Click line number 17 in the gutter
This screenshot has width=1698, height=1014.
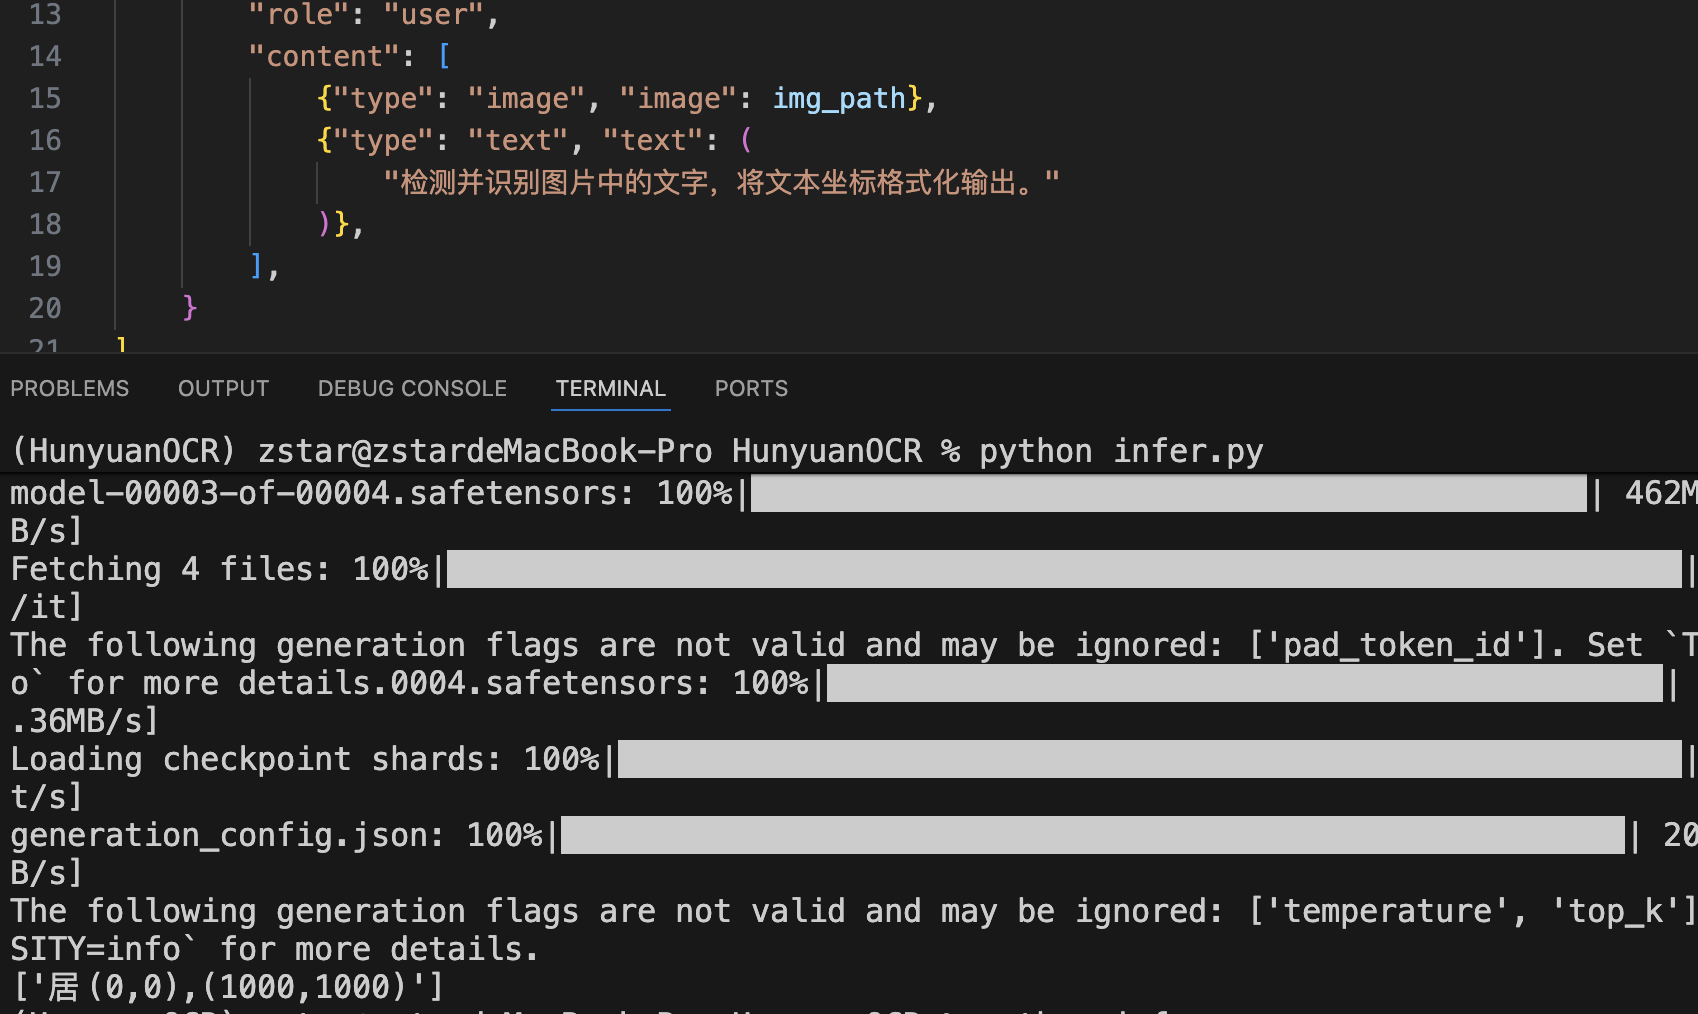45,182
